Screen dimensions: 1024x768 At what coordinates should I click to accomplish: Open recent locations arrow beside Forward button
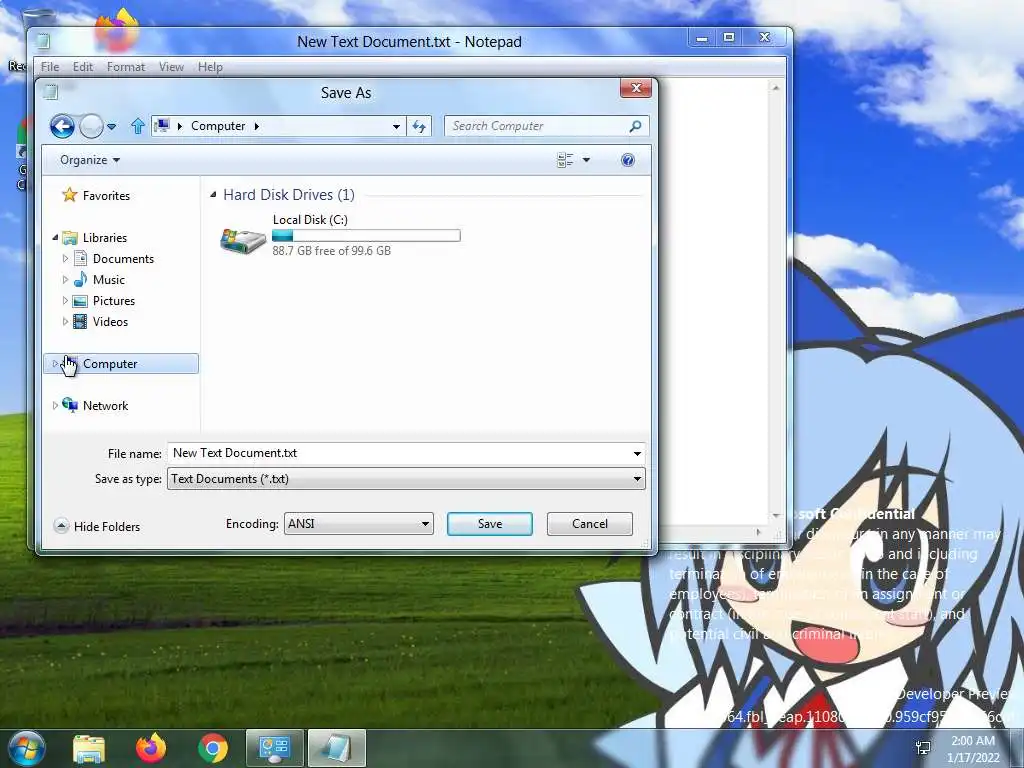pos(112,126)
